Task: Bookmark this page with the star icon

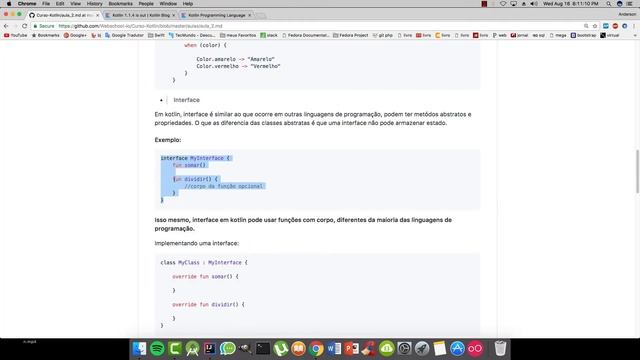Action: [595, 26]
